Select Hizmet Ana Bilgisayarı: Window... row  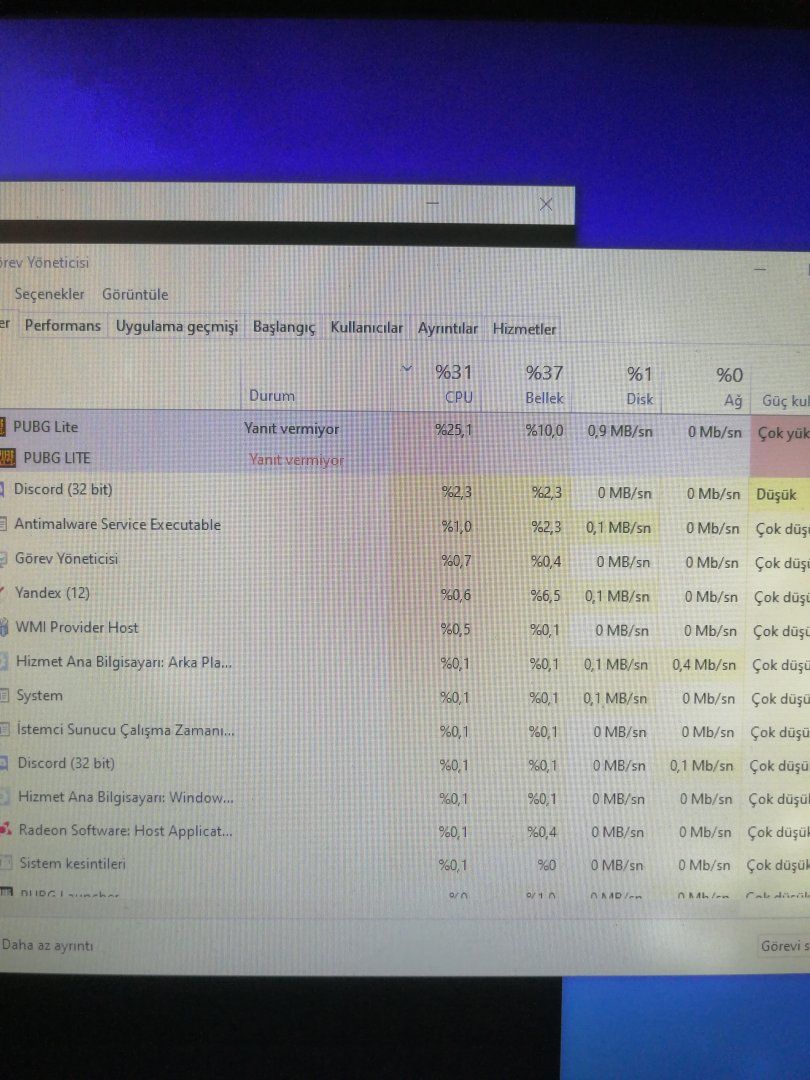point(405,798)
